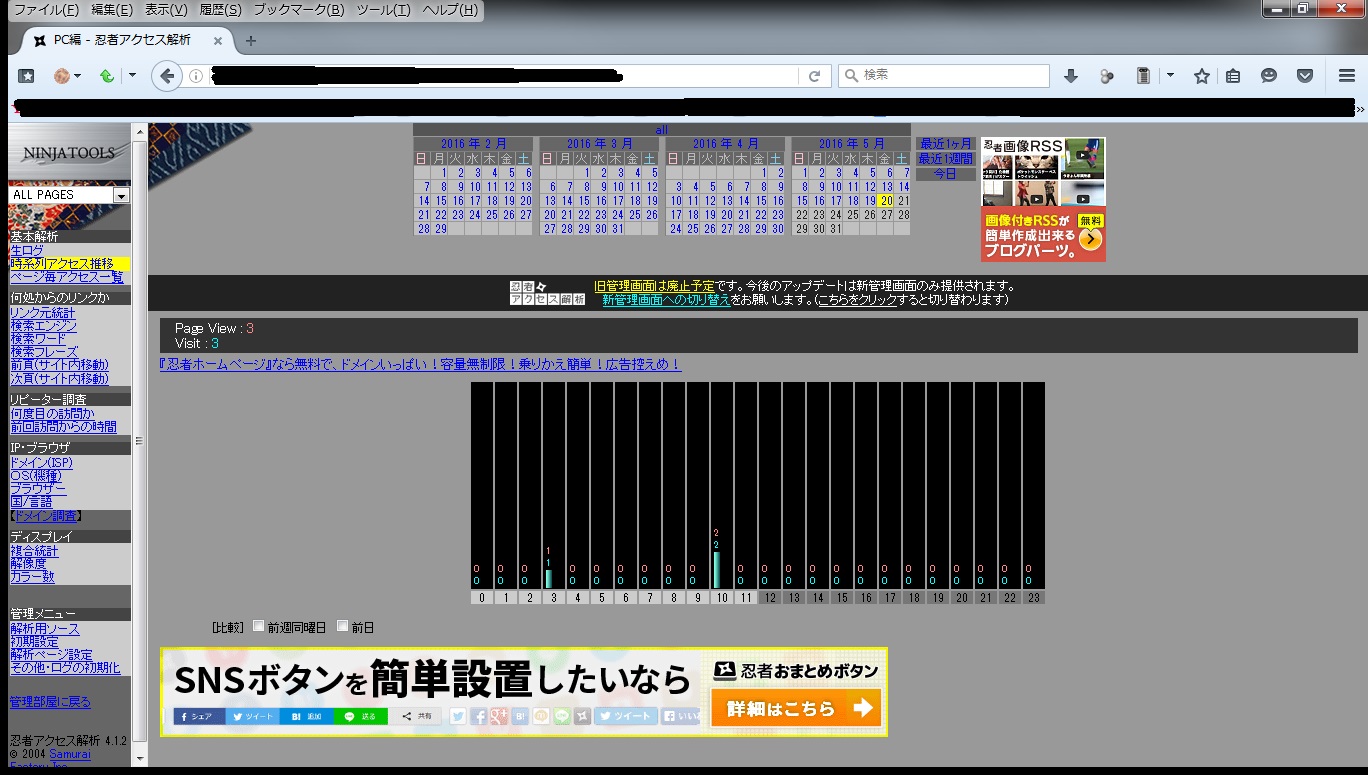Open the 忍者ホームページ promo text link
This screenshot has height=775, width=1368.
pos(420,365)
